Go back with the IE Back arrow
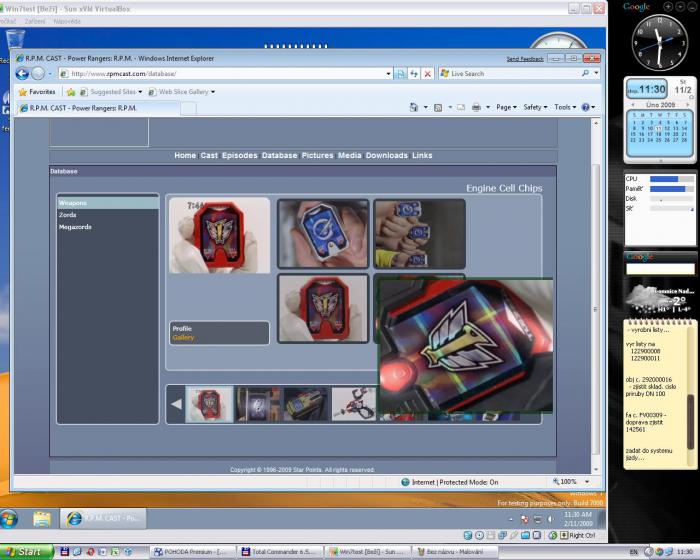Screen dimensions: 700x560 coord(22,74)
